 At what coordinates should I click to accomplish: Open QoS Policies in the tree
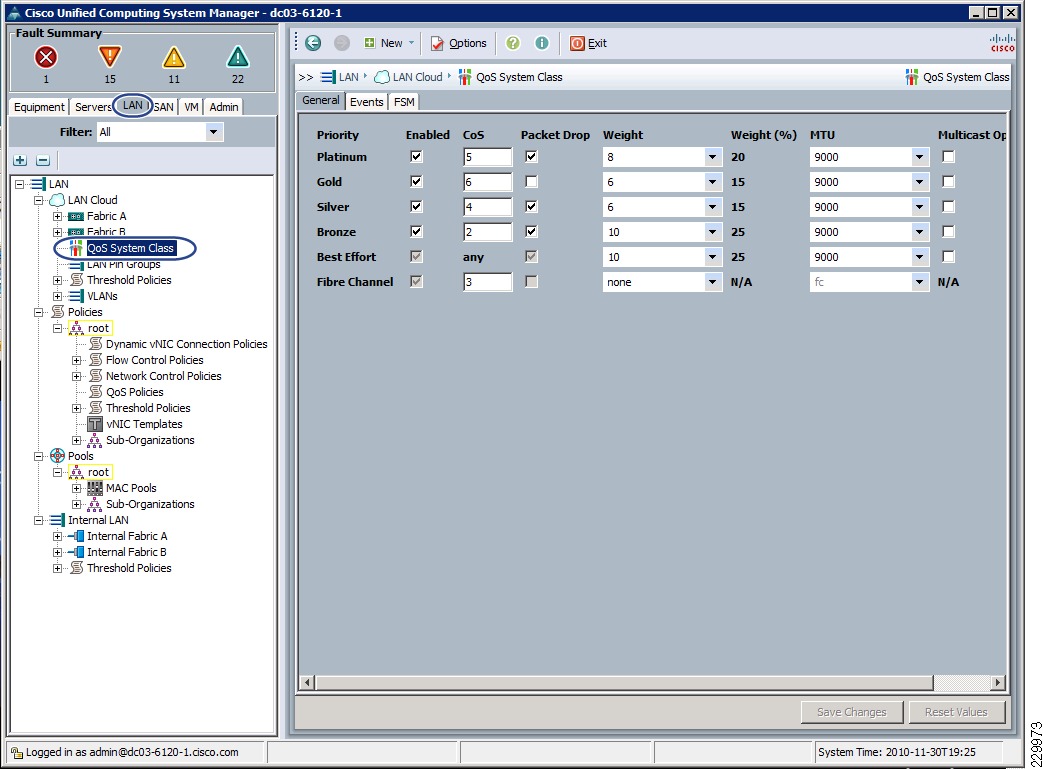134,392
